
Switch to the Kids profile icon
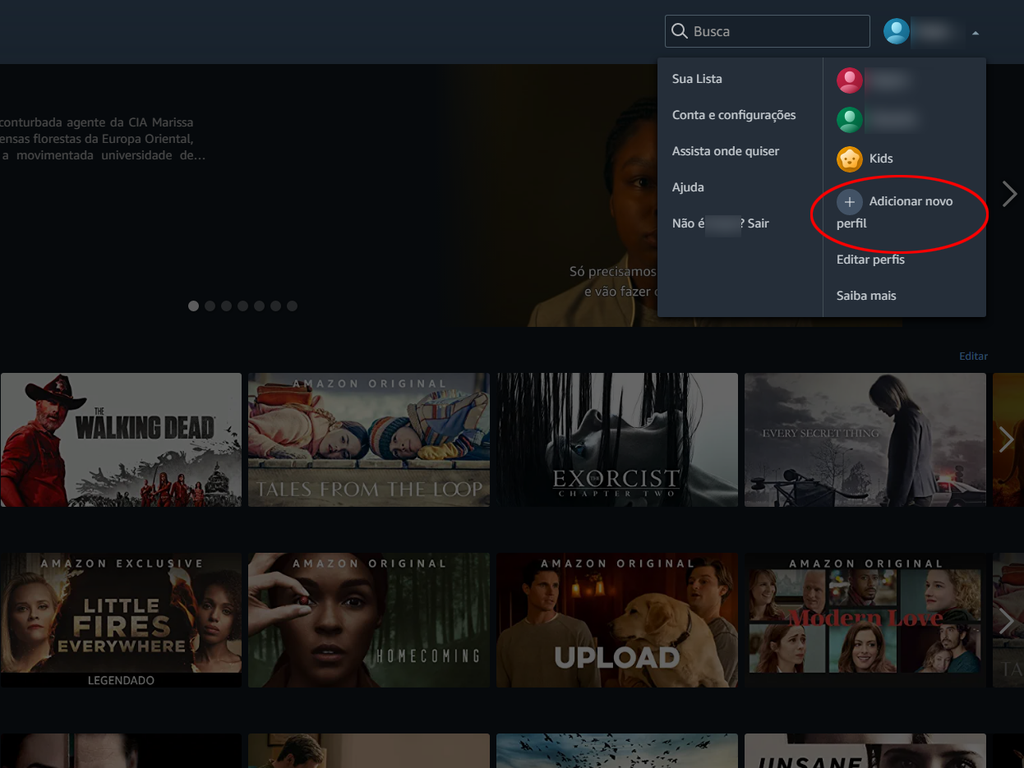click(x=850, y=159)
